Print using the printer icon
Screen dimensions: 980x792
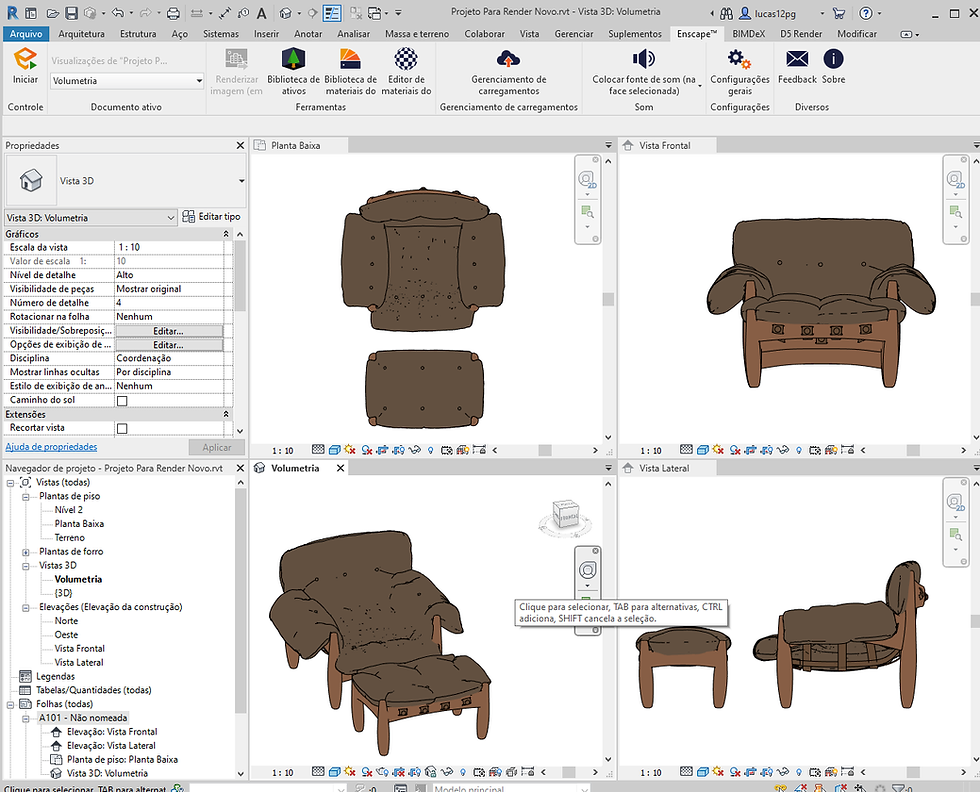(173, 13)
